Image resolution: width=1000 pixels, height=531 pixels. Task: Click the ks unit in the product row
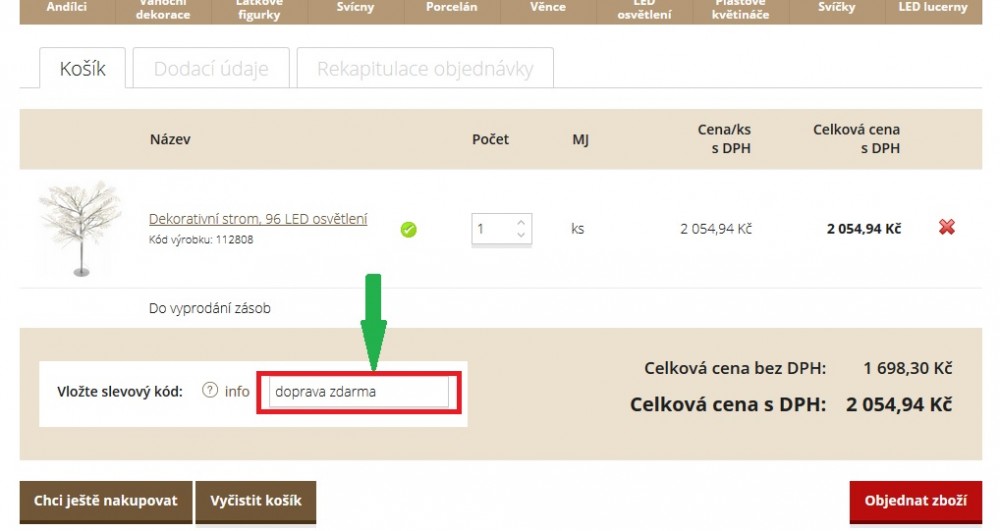coord(577,228)
